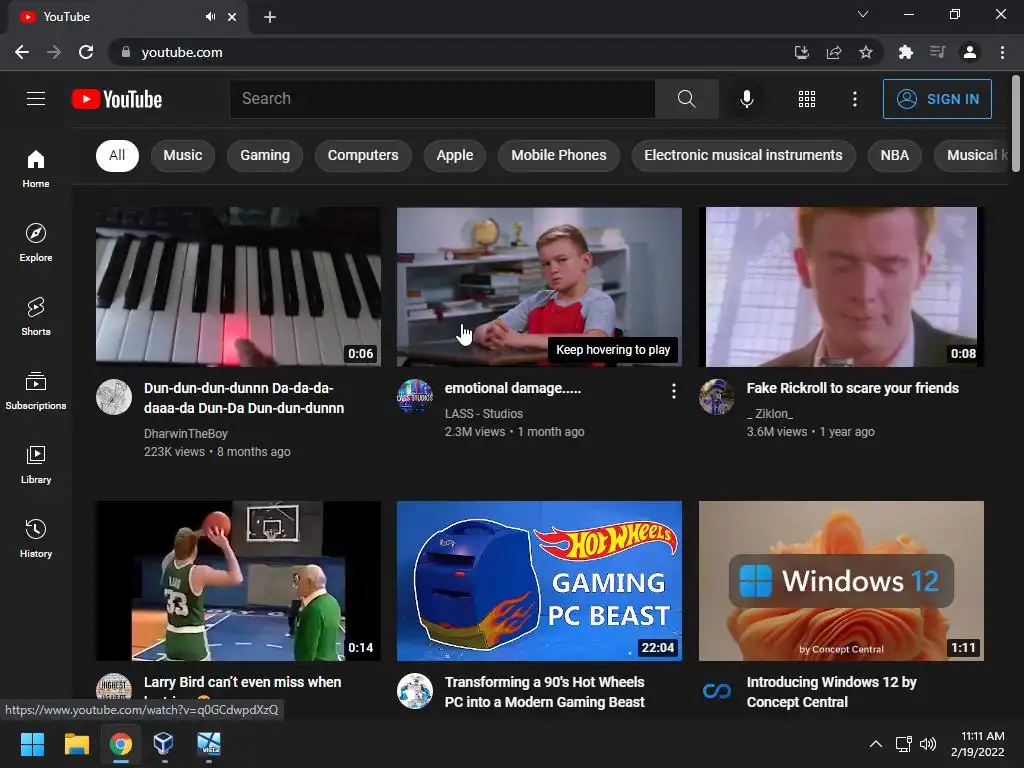Image resolution: width=1024 pixels, height=768 pixels.
Task: Select the Computers filter chip
Action: [363, 155]
